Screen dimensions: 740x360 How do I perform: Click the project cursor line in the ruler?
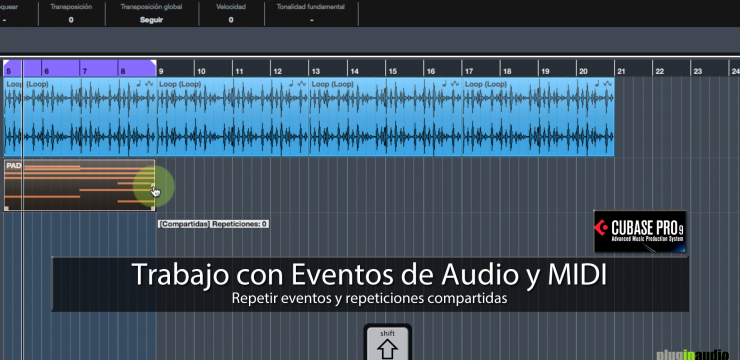click(23, 68)
